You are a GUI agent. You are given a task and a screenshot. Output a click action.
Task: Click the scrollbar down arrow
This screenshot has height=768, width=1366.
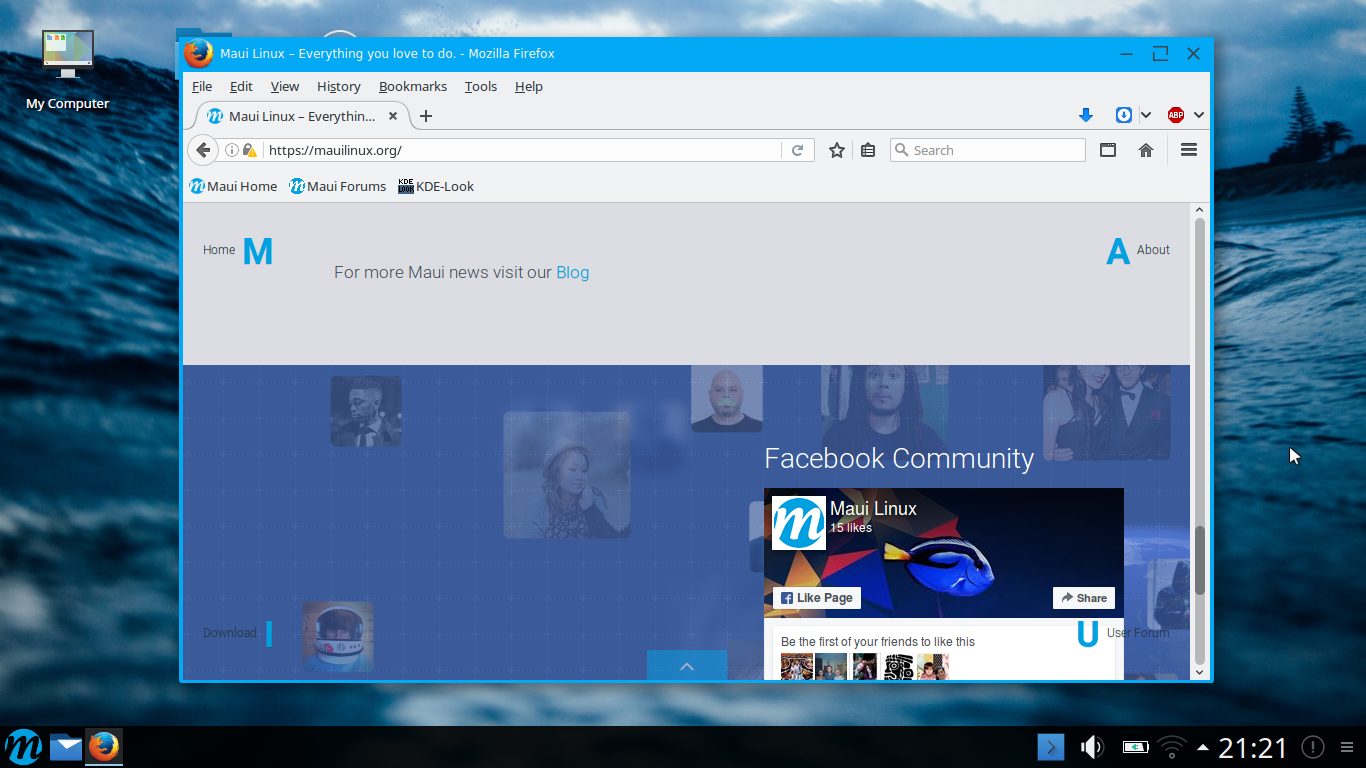[1200, 672]
